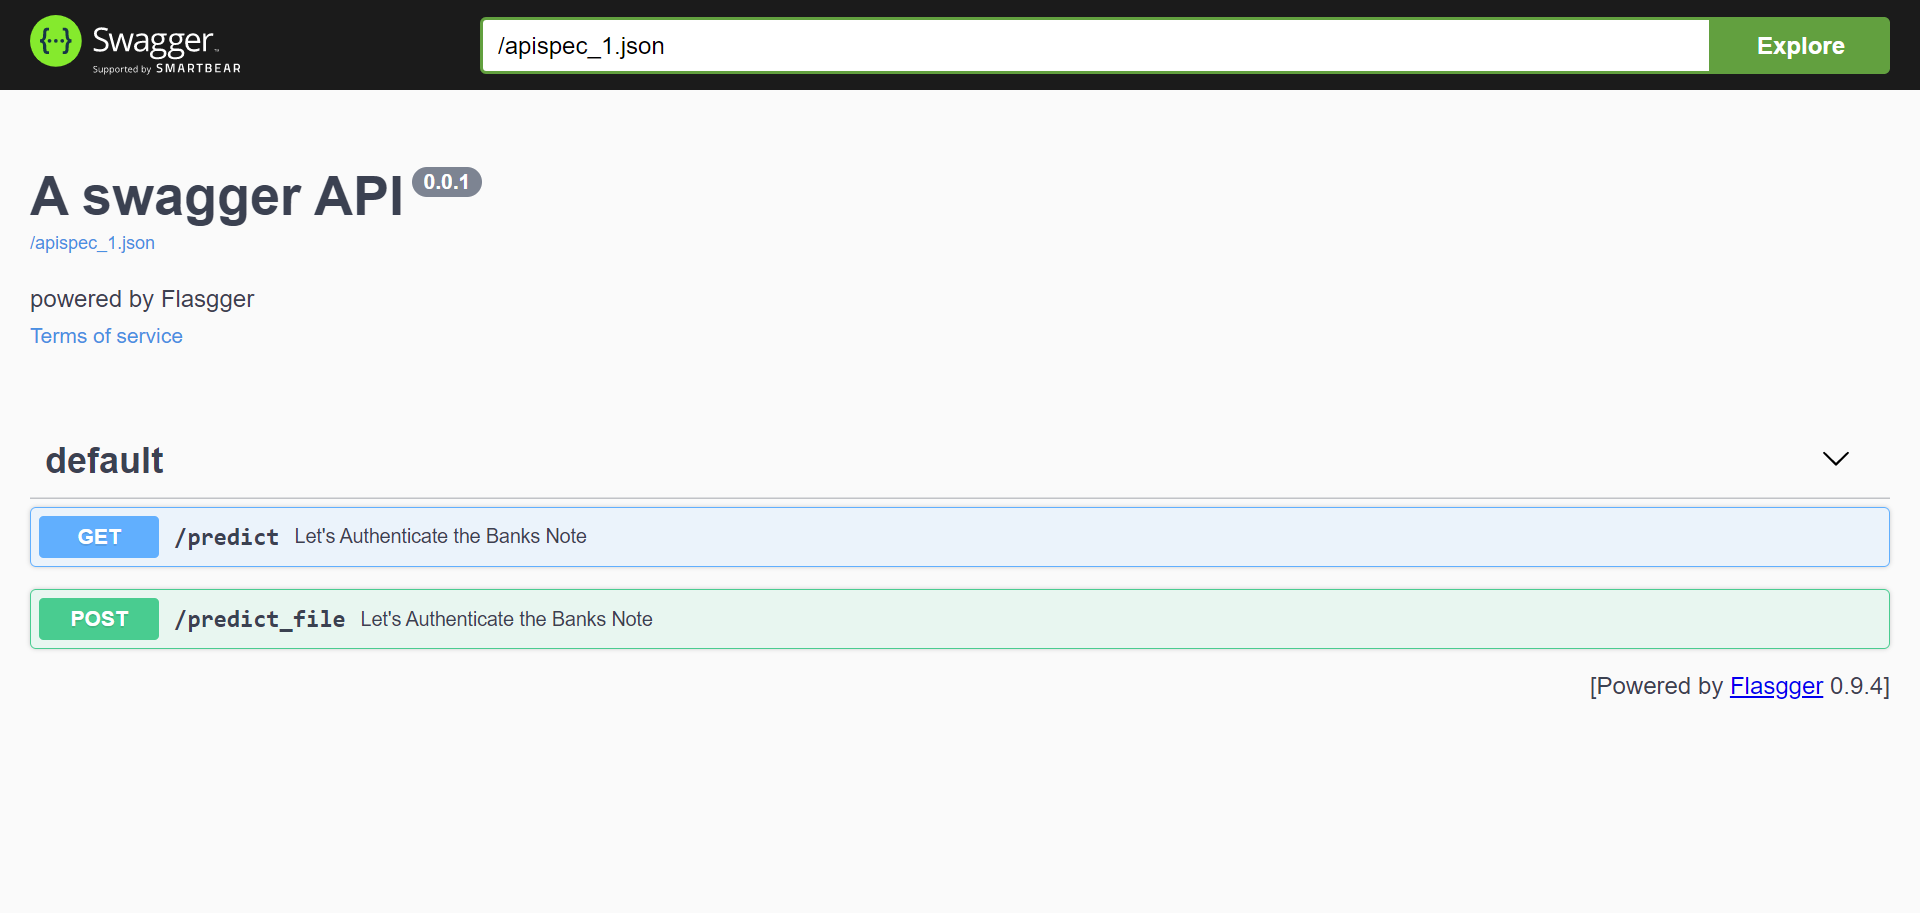Expand the POST /predict_file operation
The image size is (1920, 913).
pos(959,619)
